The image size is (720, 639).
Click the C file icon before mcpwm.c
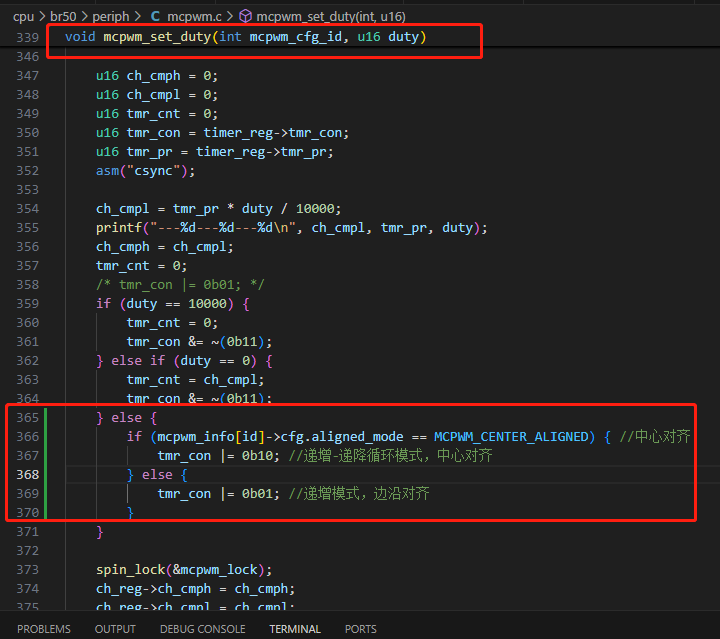155,17
